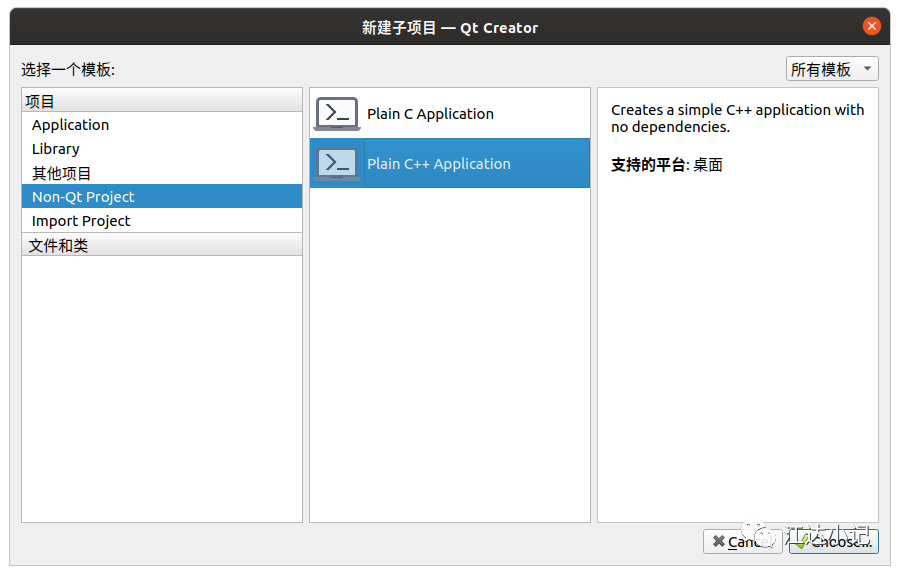
Task: Click the 支持的平台: 桌面 text
Action: [666, 165]
